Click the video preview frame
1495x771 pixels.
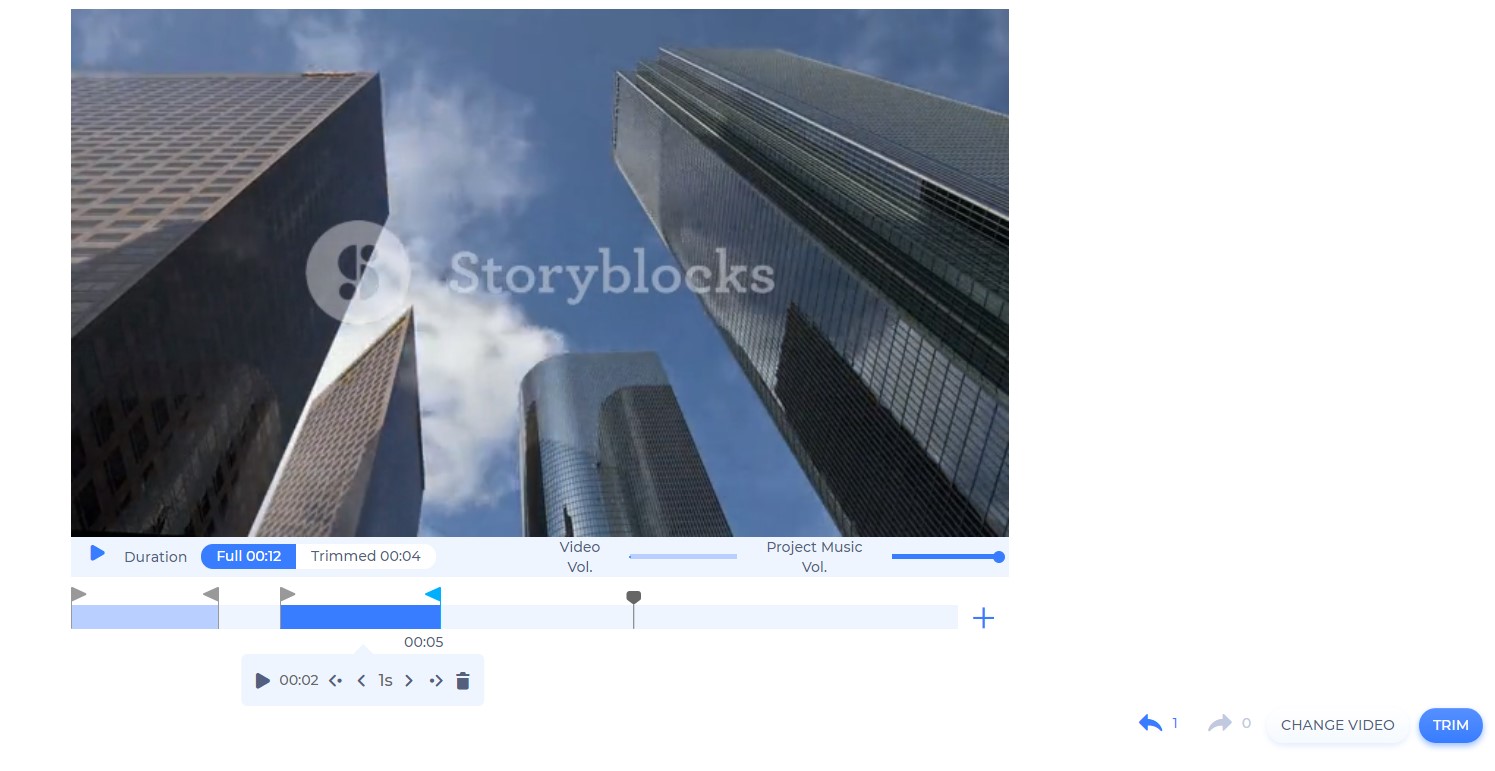pyautogui.click(x=540, y=273)
